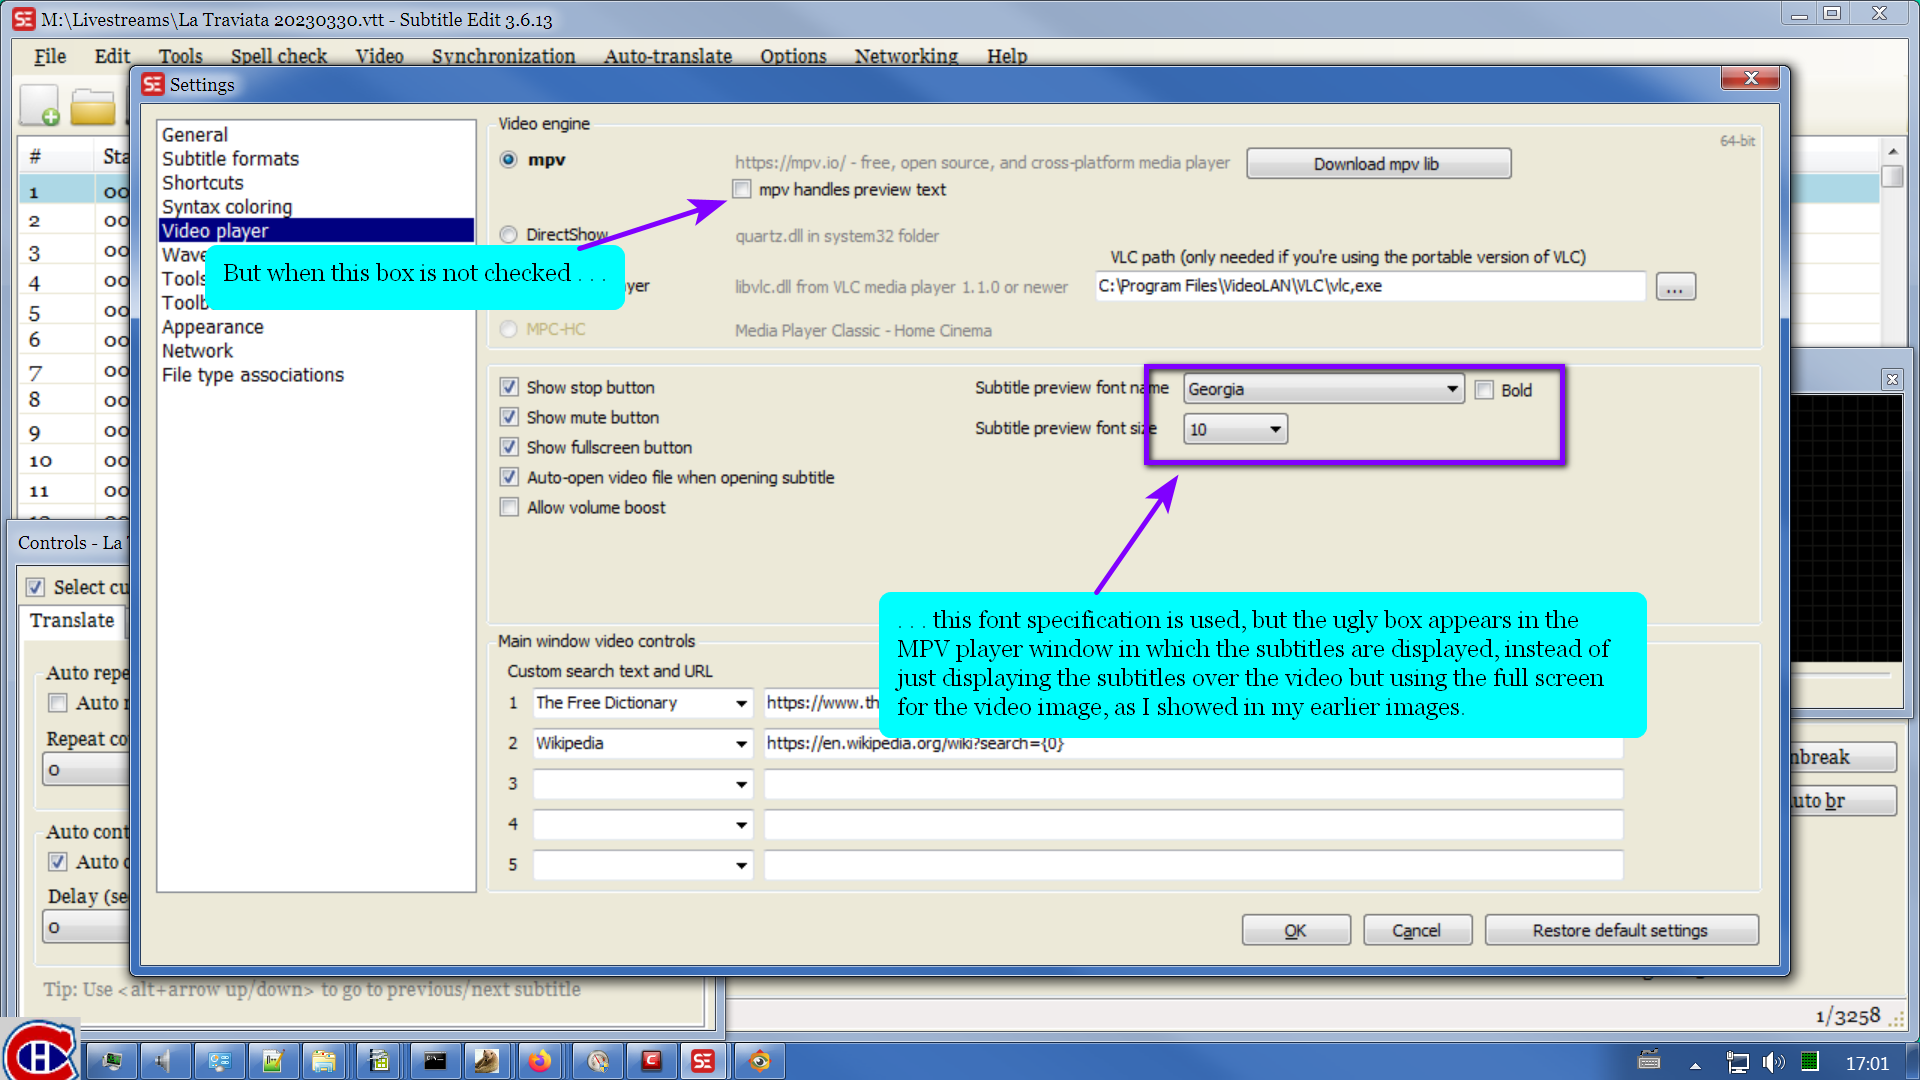Screen dimensions: 1920x1080
Task: Open the subtitle preview font size dropdown
Action: 1275,429
